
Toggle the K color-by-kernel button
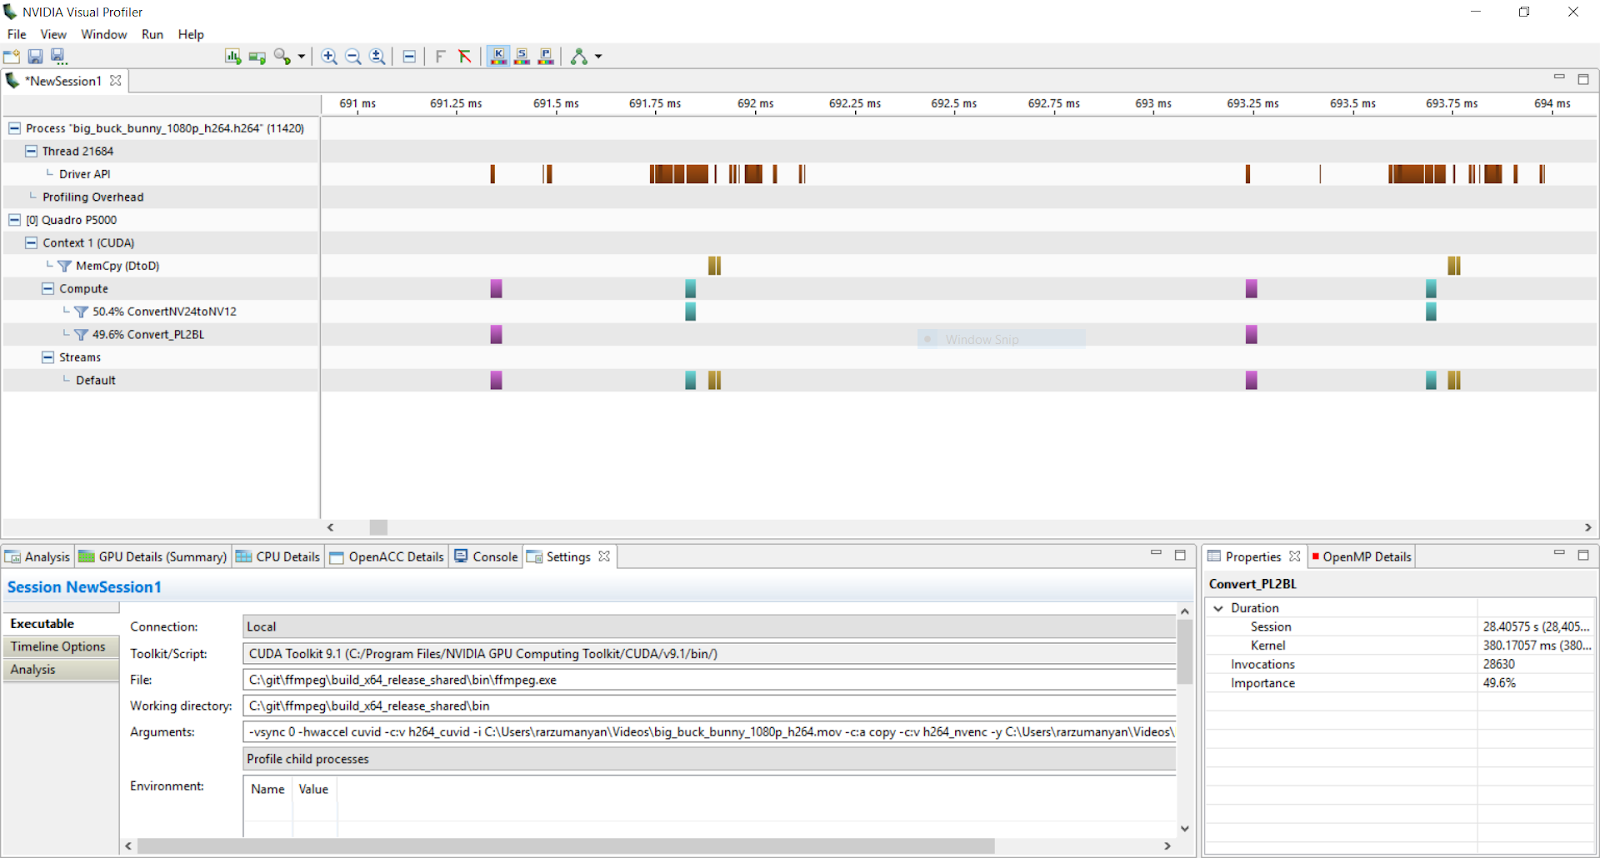coord(498,57)
